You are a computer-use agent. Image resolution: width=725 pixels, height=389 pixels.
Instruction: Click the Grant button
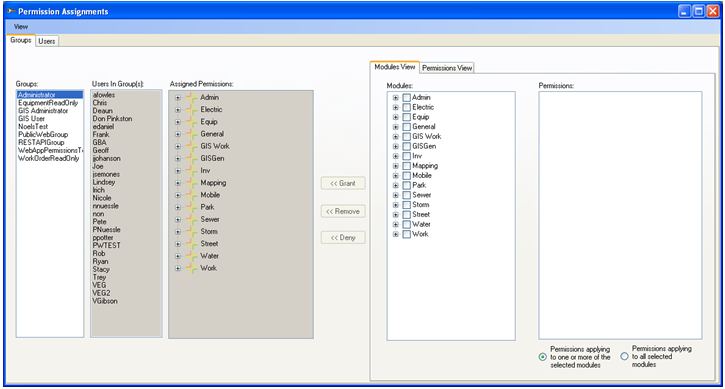tap(343, 184)
